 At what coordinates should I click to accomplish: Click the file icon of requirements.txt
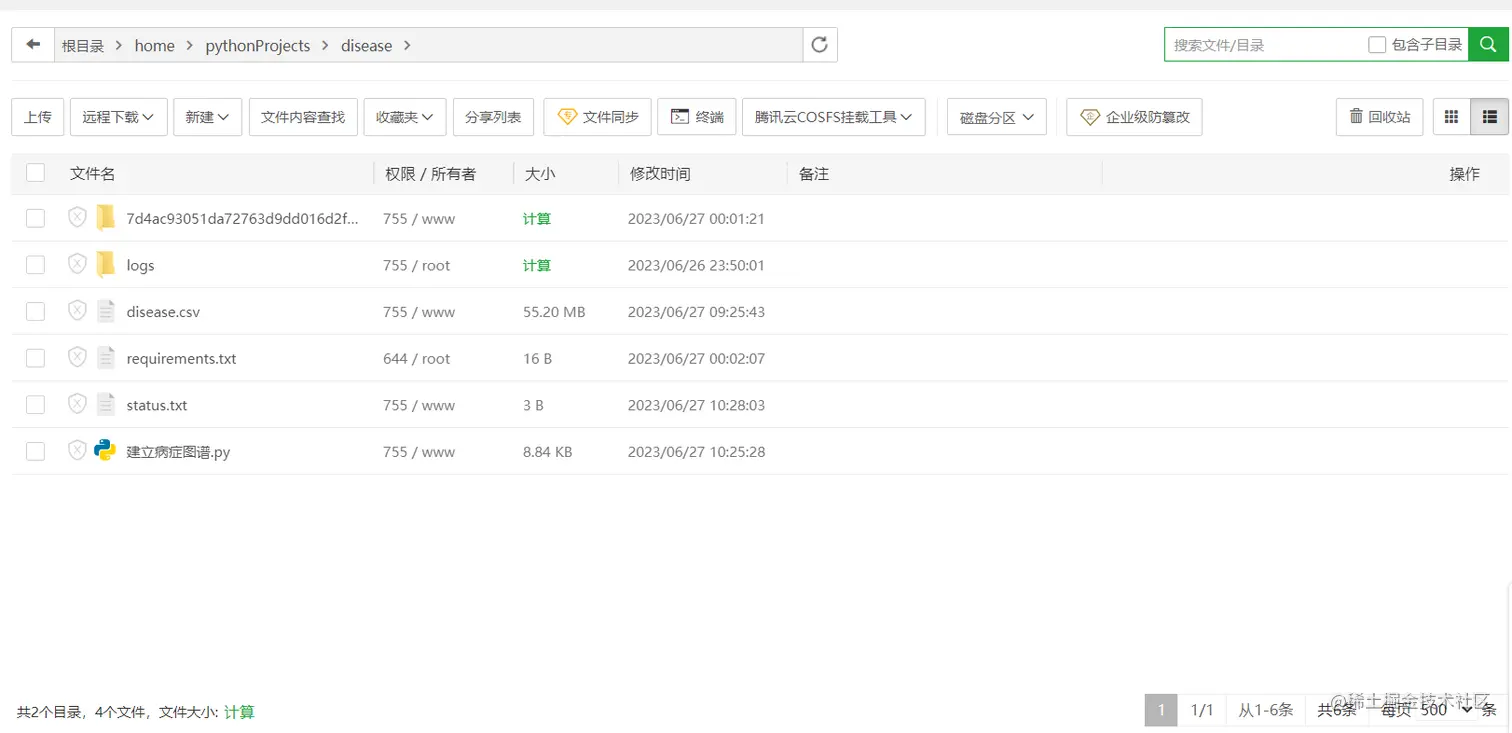coord(106,358)
